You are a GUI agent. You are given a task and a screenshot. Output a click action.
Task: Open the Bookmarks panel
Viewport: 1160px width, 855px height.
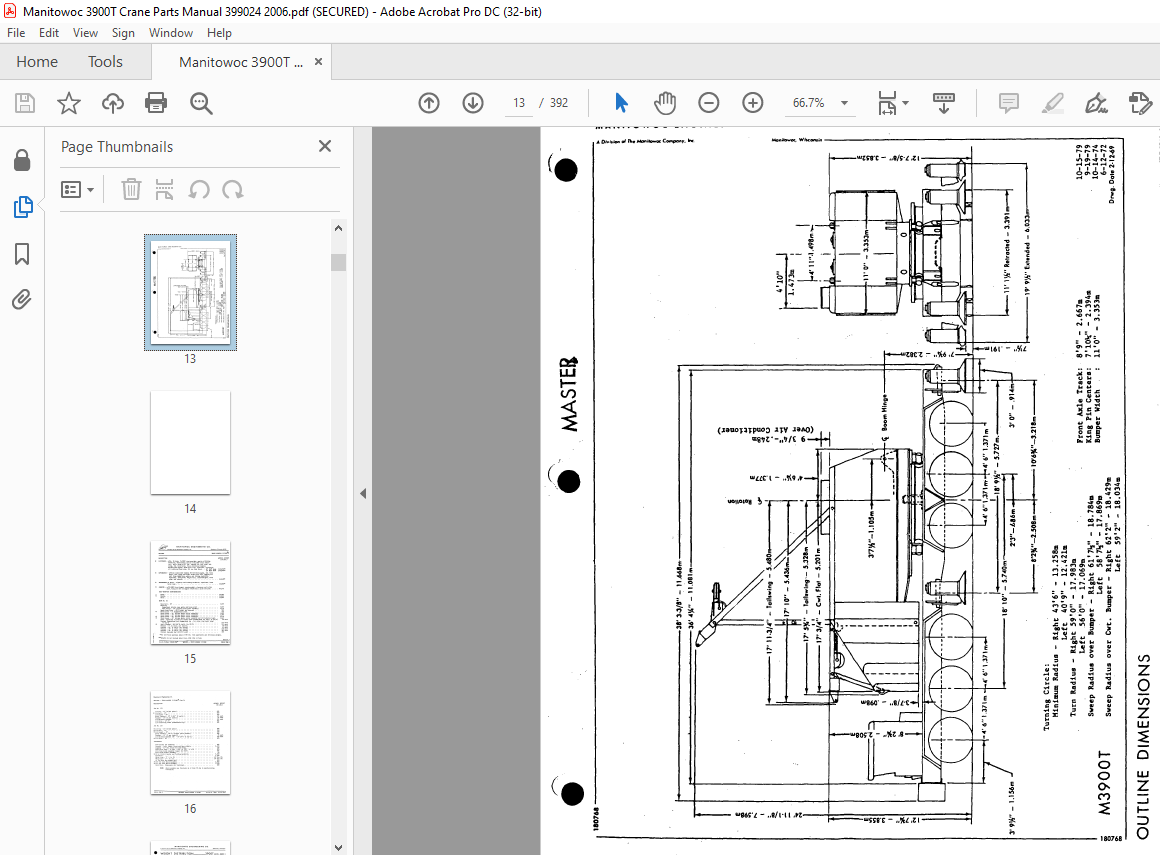tap(22, 254)
